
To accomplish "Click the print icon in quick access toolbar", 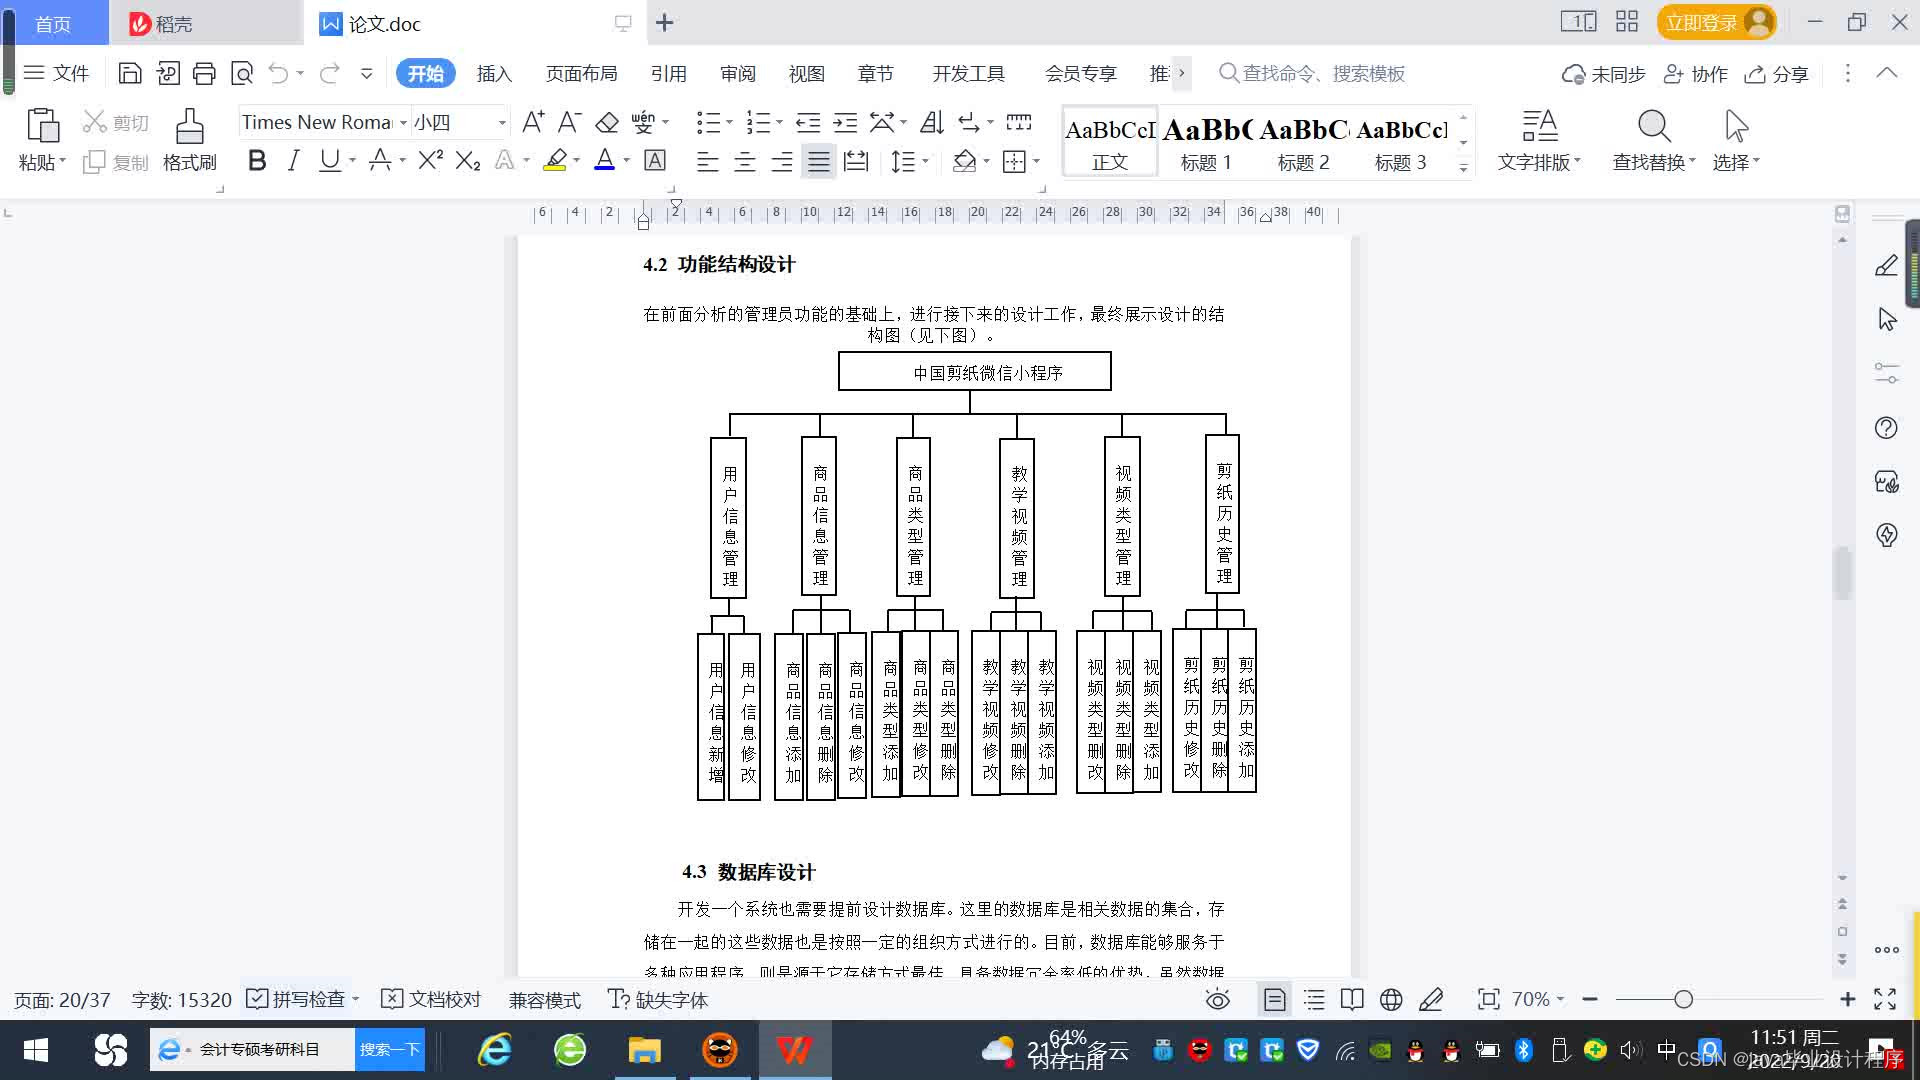I will pos(204,73).
